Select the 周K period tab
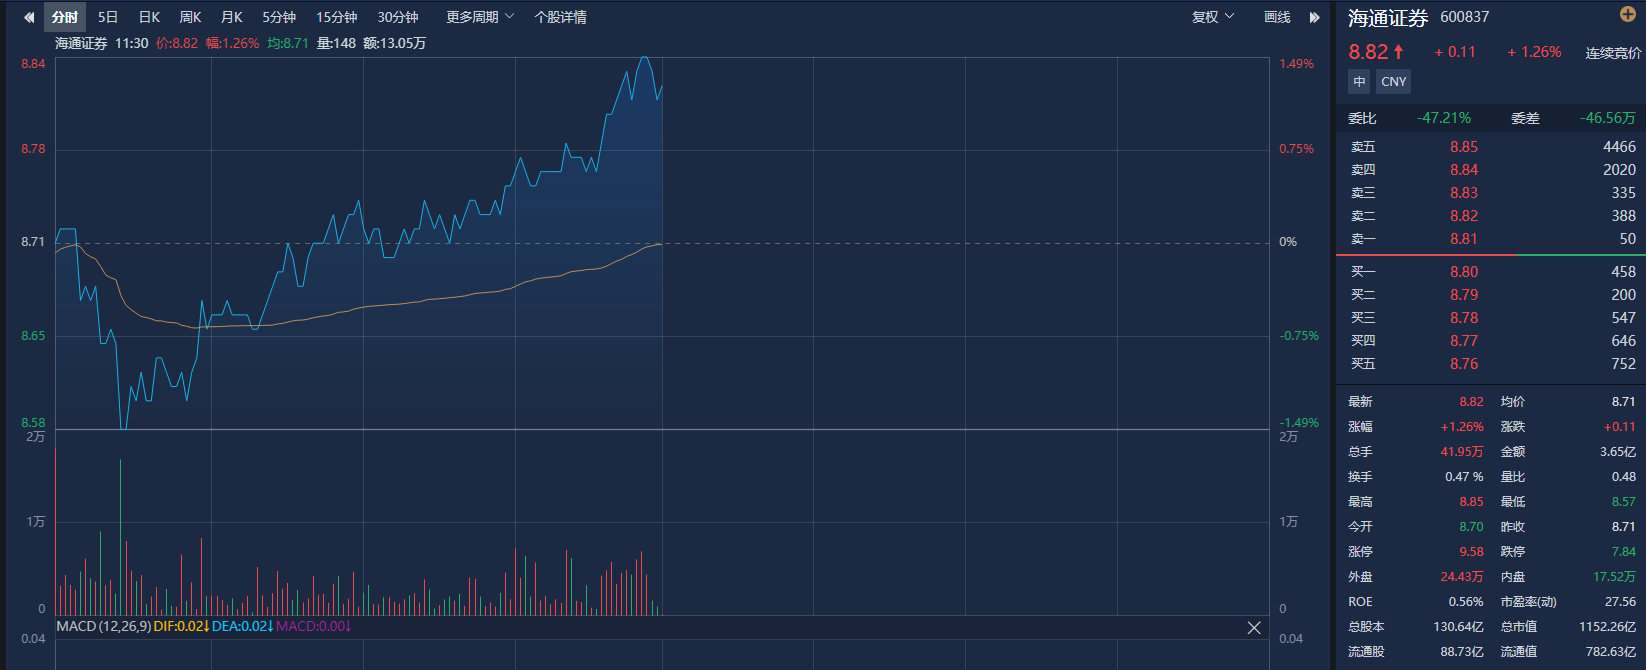 pos(190,17)
